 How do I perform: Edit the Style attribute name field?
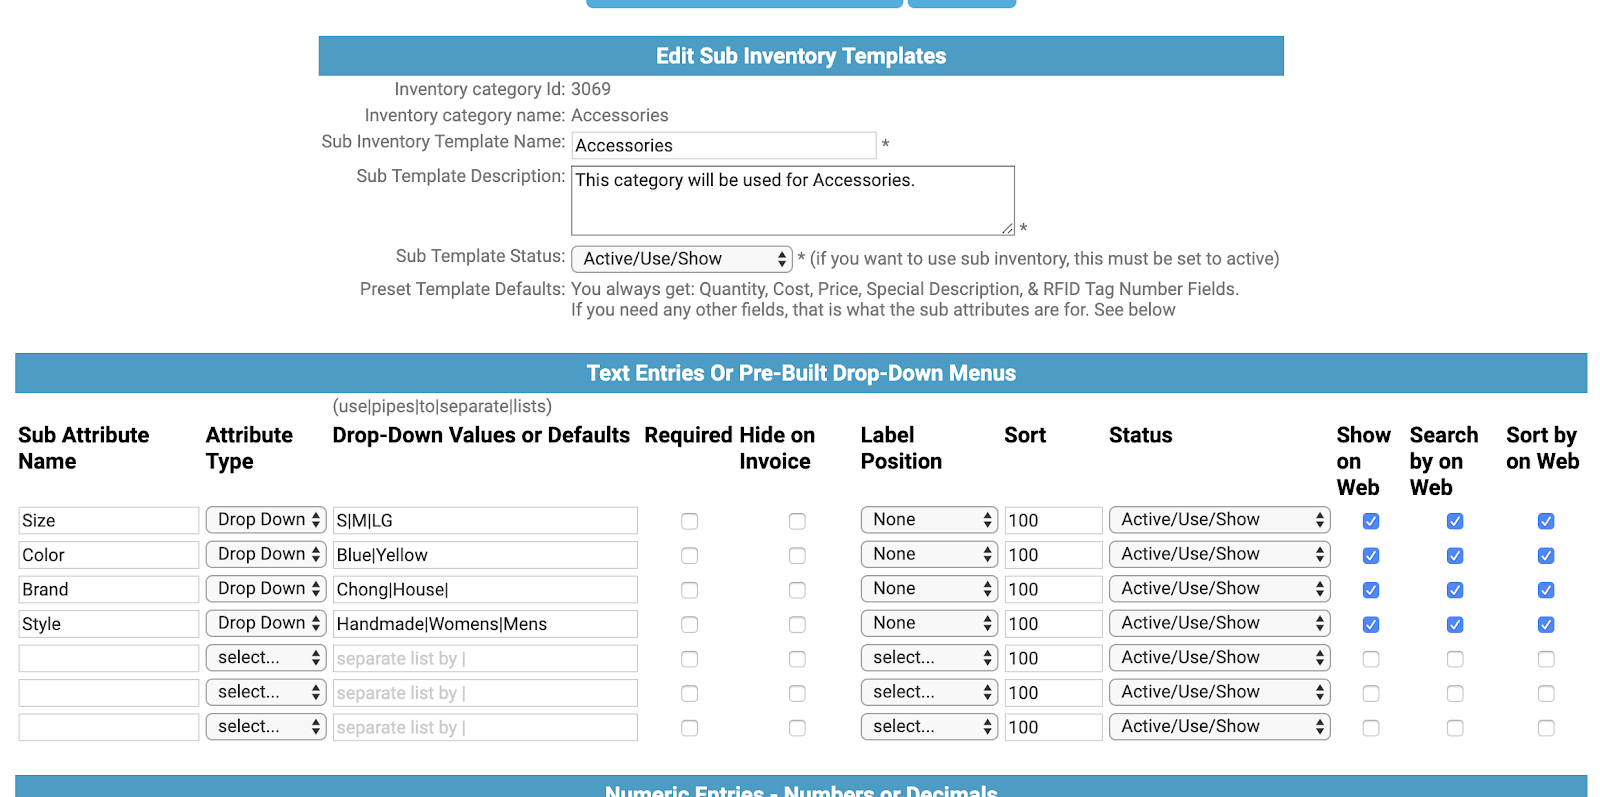pyautogui.click(x=109, y=624)
